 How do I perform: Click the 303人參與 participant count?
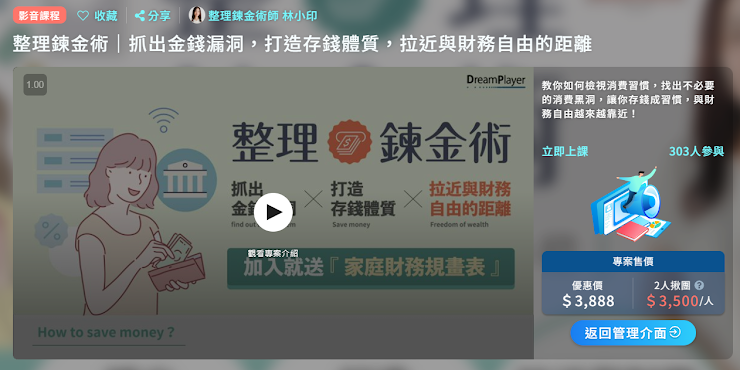point(696,151)
